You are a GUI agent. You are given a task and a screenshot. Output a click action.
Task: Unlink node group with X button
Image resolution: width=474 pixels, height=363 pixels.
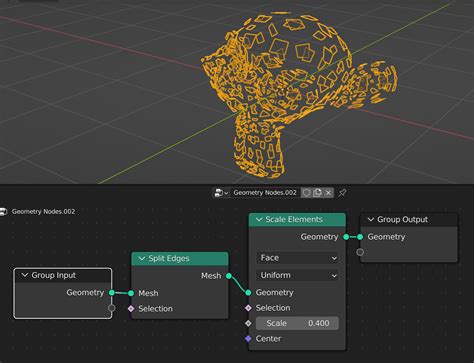click(x=328, y=193)
